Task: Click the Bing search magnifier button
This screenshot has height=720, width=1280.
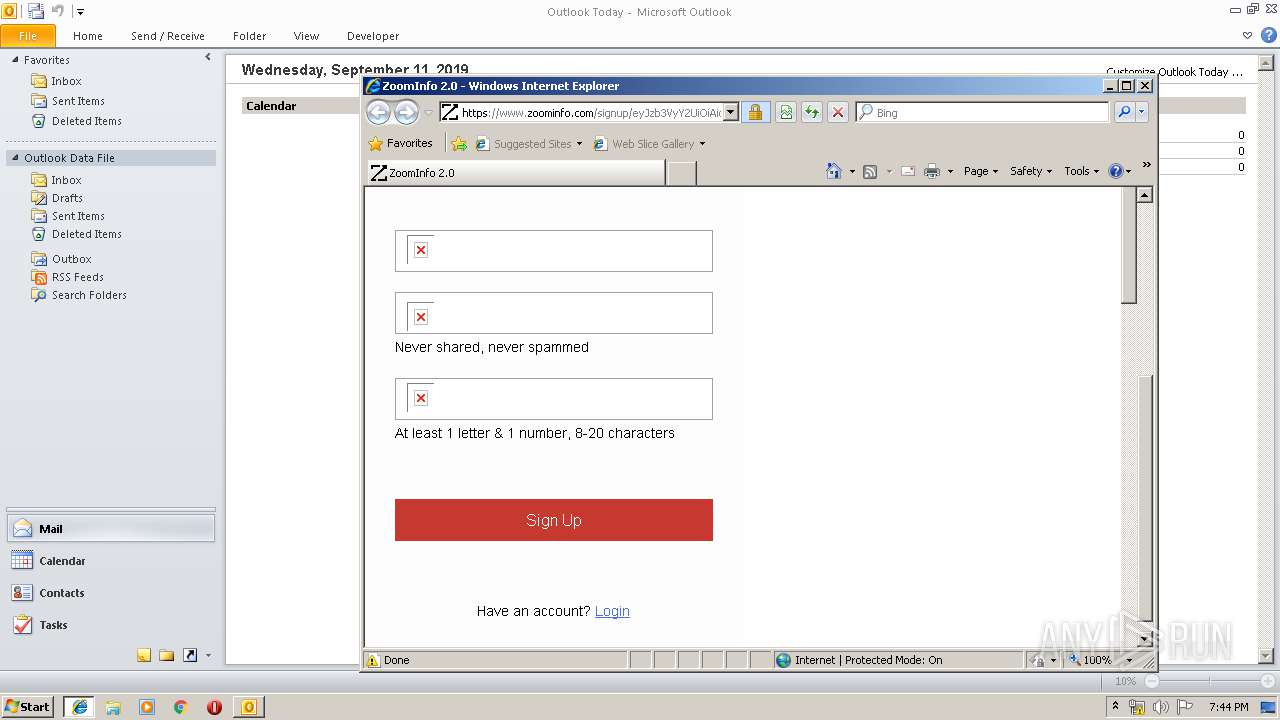Action: [1124, 112]
